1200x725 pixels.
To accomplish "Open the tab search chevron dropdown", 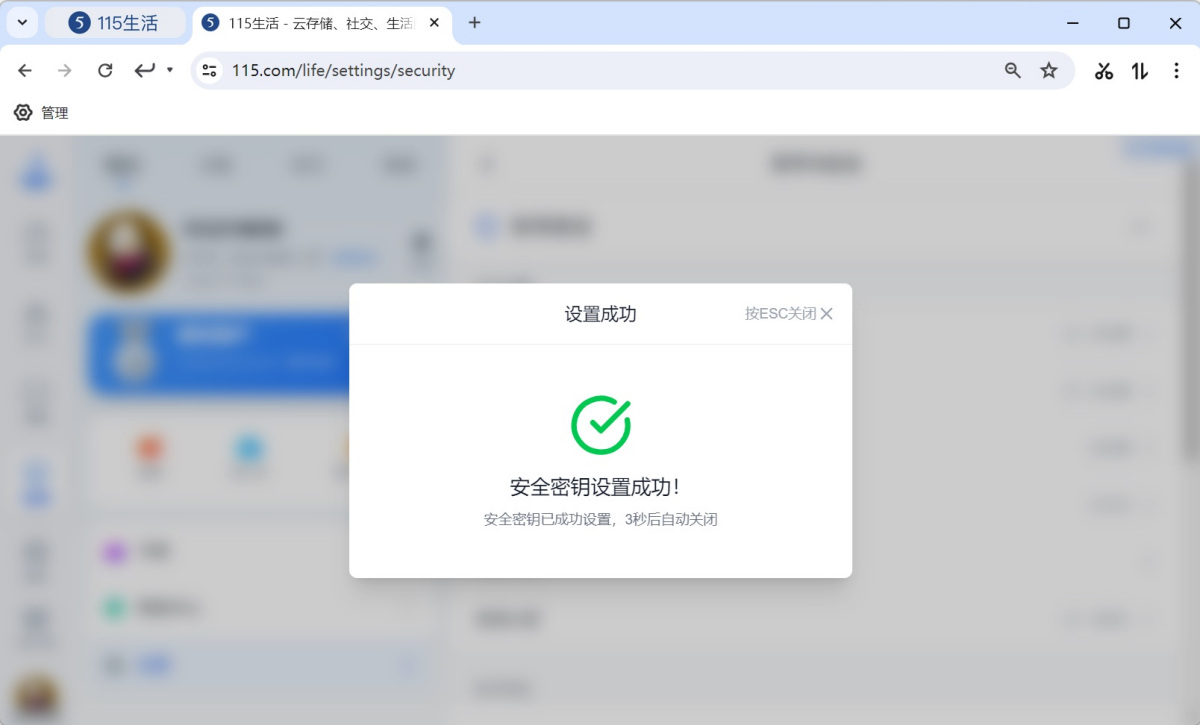I will click(22, 23).
